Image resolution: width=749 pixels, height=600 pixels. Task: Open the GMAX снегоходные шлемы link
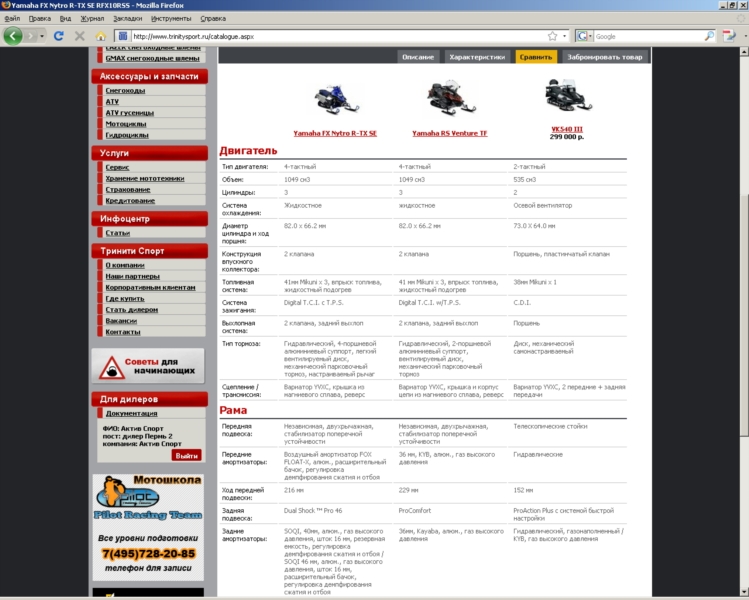152,58
